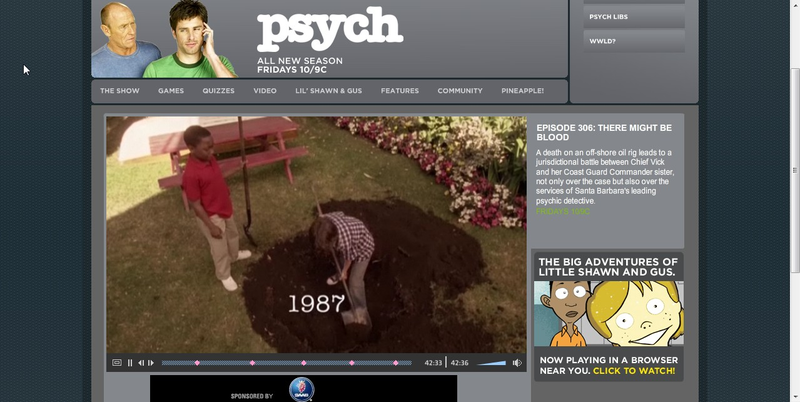Click 'ALL NEW SEASON FRIDAYS 10/9C' banner text
This screenshot has width=800, height=402.
point(300,65)
